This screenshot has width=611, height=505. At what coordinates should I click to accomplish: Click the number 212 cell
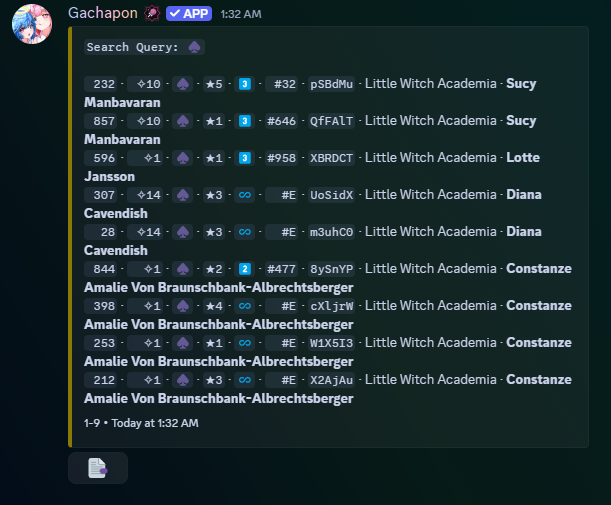tap(101, 380)
